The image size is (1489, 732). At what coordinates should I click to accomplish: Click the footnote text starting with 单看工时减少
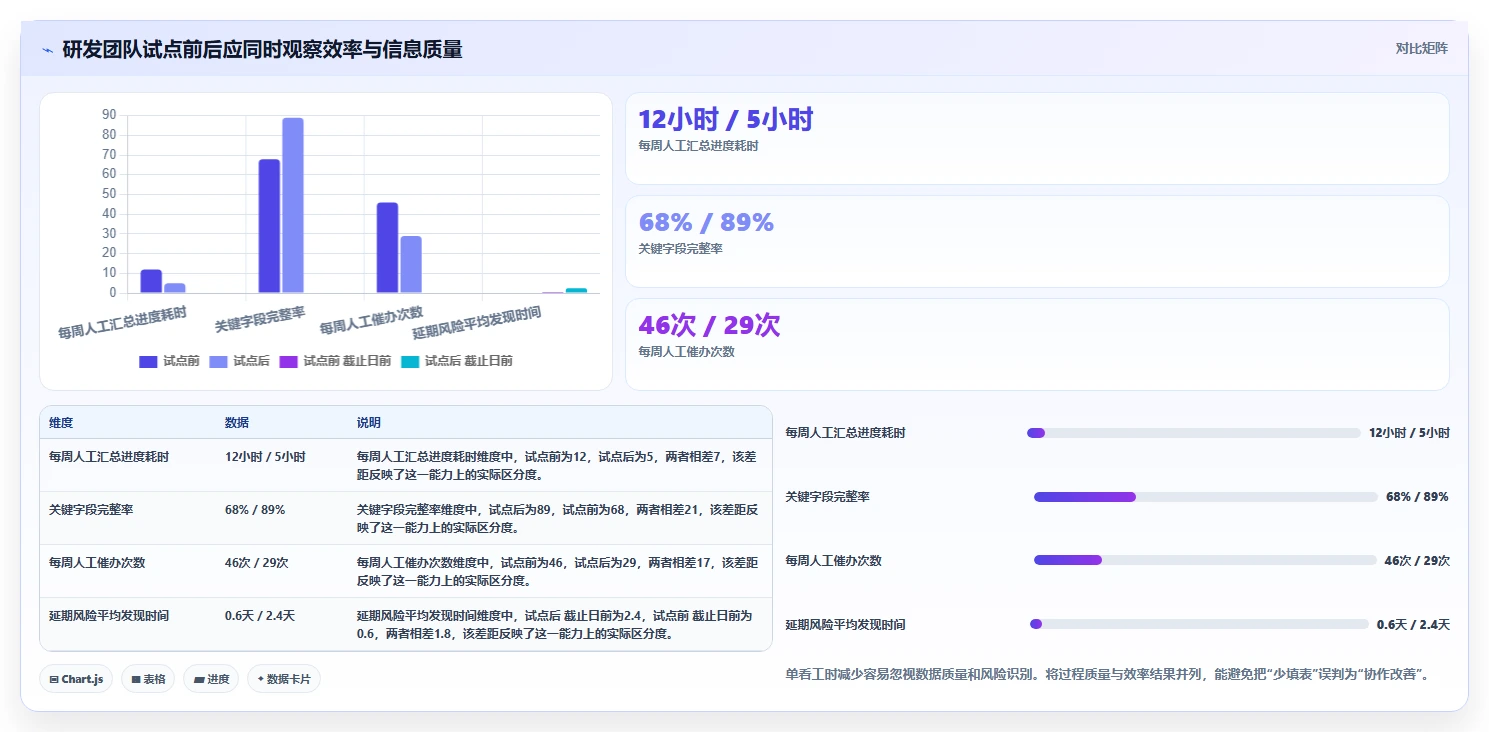click(1108, 674)
